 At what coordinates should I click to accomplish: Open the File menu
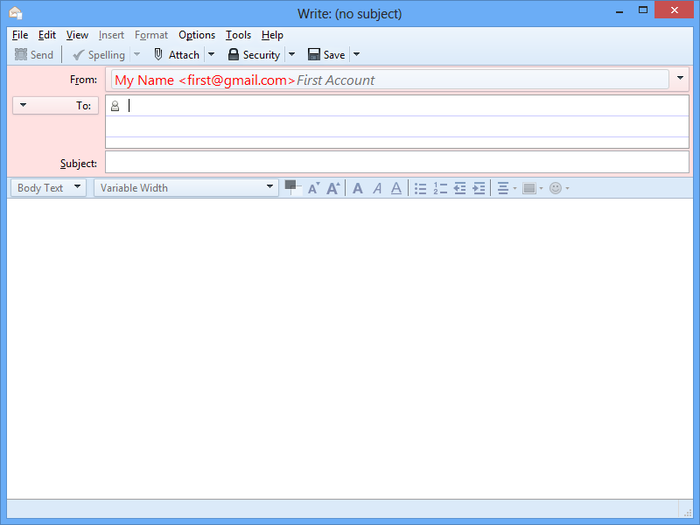point(20,35)
